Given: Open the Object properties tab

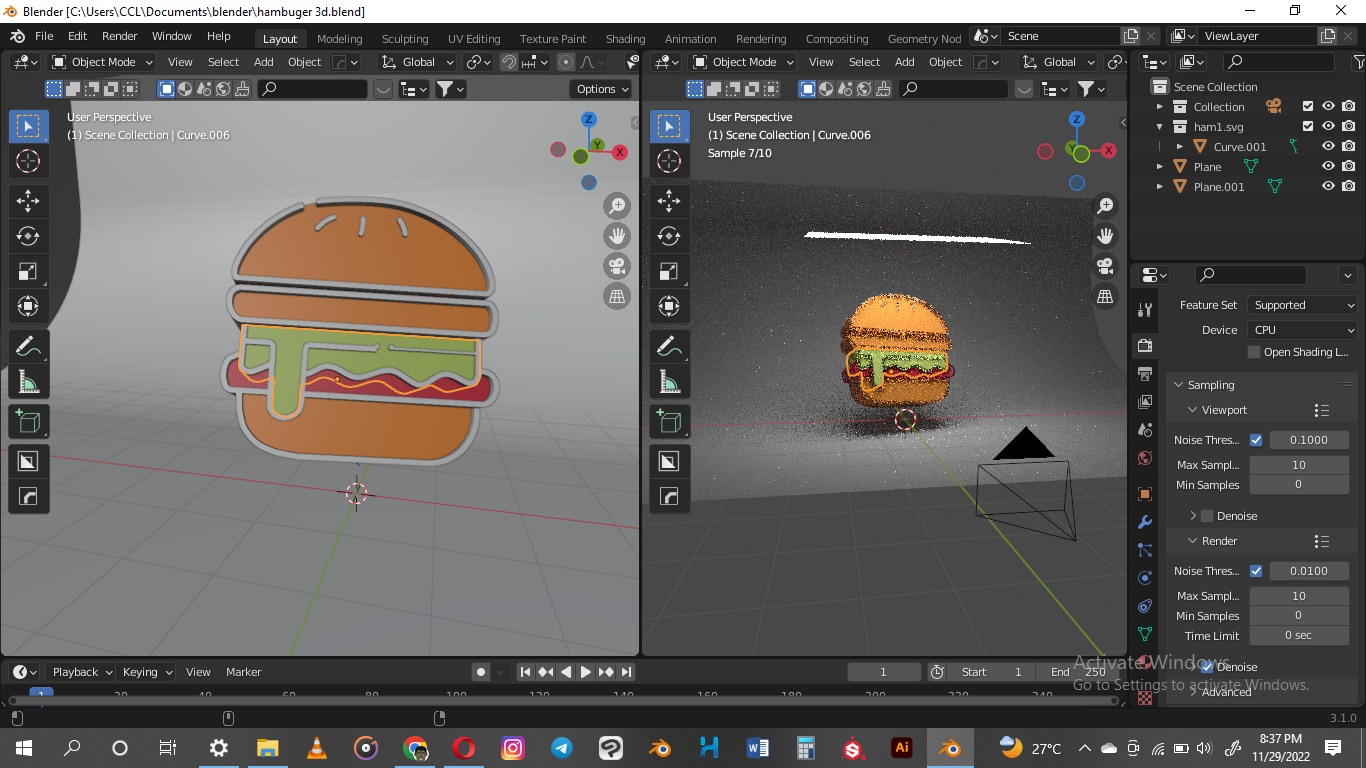Looking at the screenshot, I should pyautogui.click(x=1145, y=494).
